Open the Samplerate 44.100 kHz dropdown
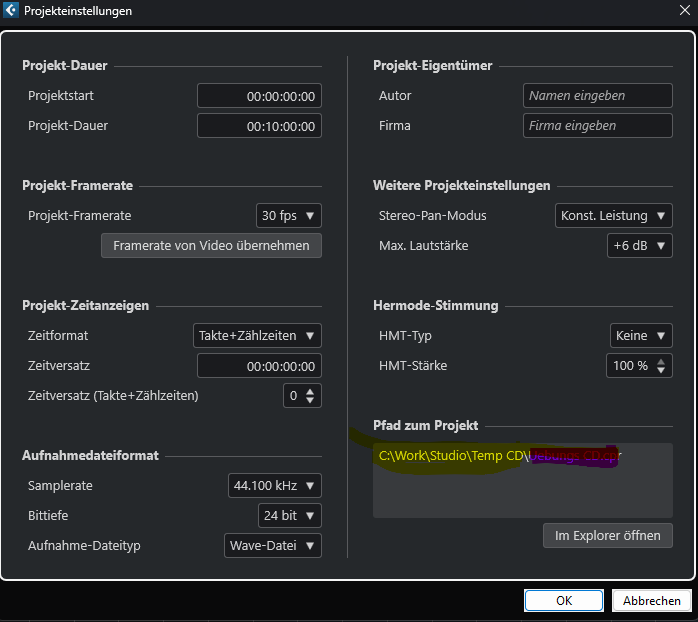 point(274,485)
